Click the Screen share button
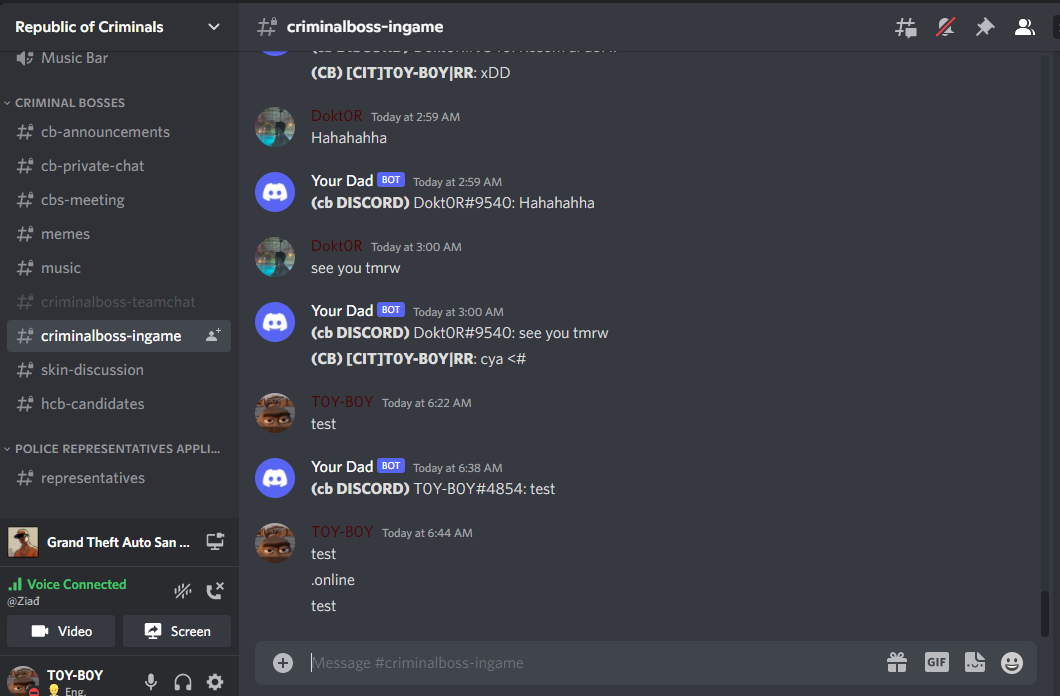The image size is (1060, 696). [177, 631]
